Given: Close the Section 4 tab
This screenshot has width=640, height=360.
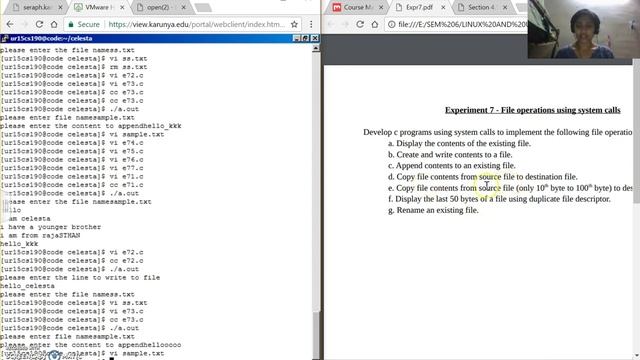Looking at the screenshot, I should [x=505, y=7].
